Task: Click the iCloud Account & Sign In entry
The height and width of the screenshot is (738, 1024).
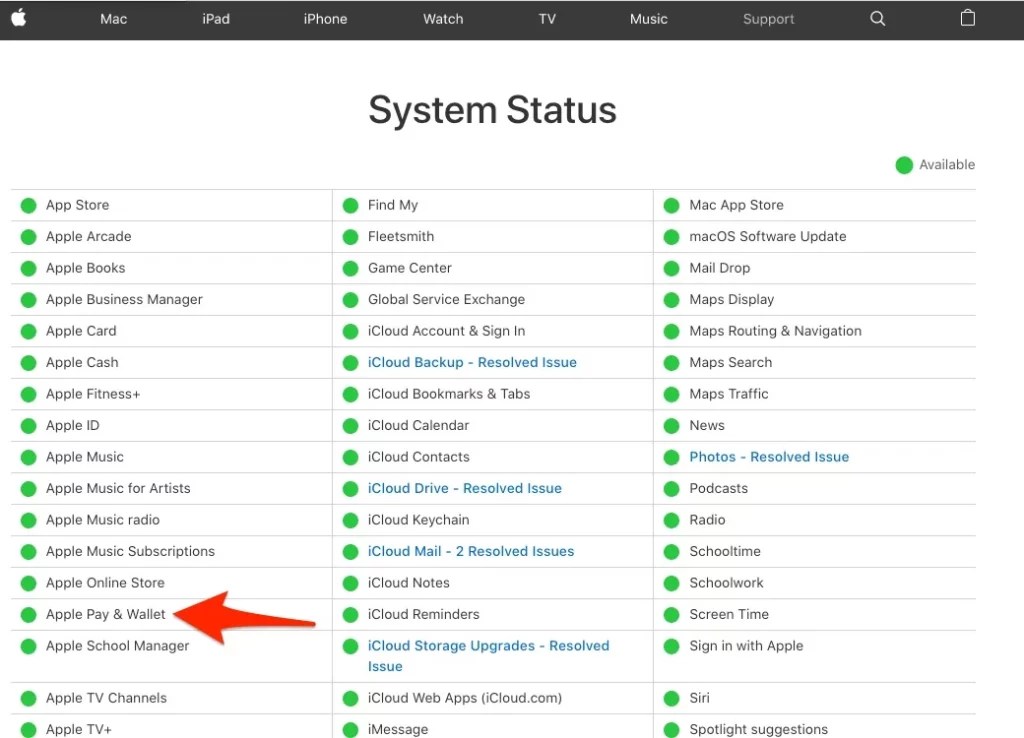Action: pos(446,331)
